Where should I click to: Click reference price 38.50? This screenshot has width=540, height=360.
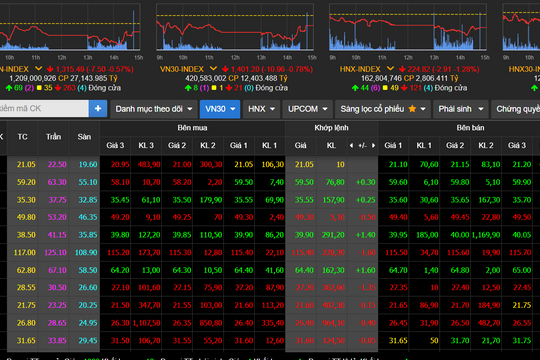[26, 235]
